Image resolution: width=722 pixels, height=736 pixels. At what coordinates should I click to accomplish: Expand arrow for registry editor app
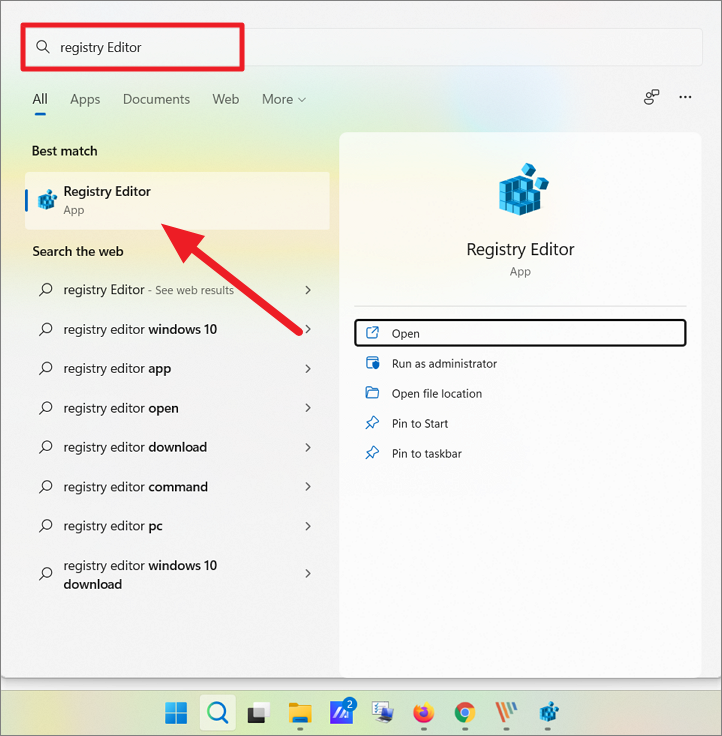pyautogui.click(x=308, y=369)
